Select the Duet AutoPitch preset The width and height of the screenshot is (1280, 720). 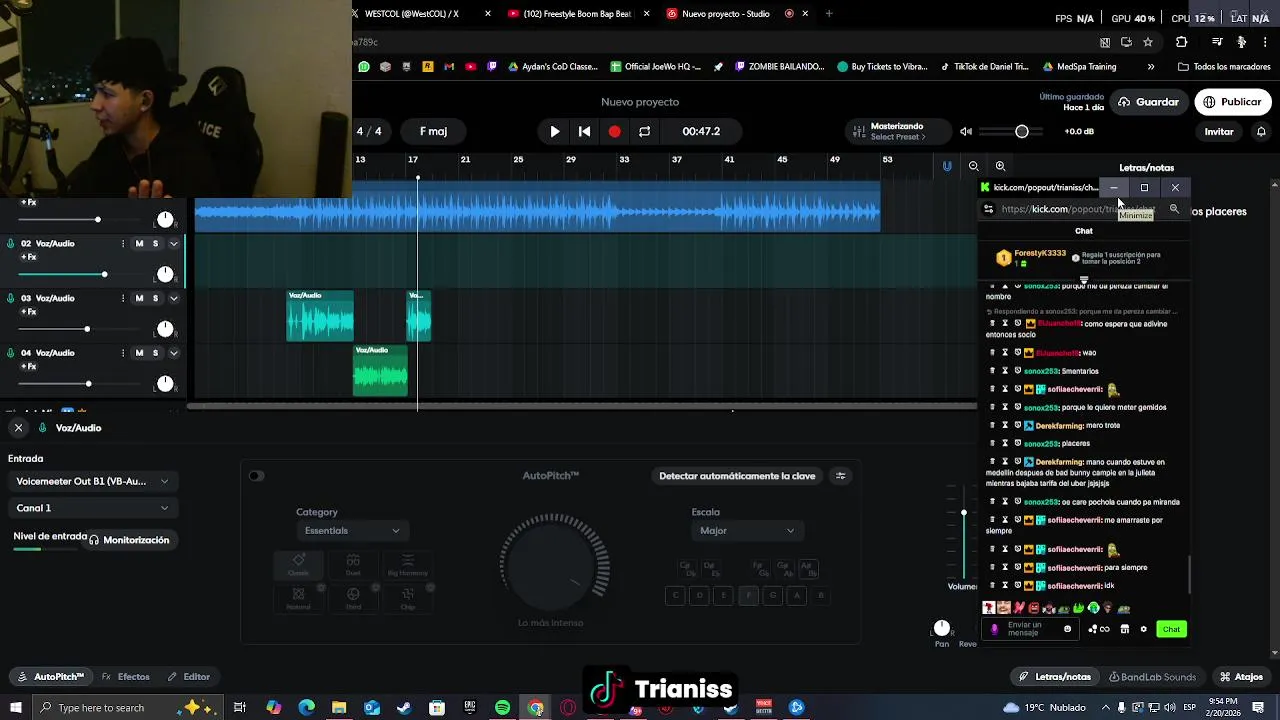[353, 565]
